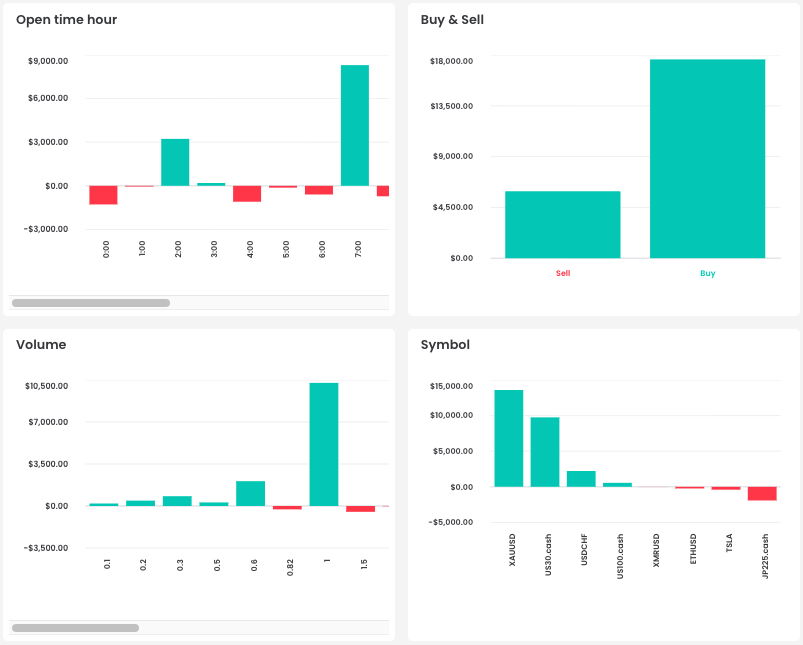Select the Sell bar in Buy & Sell chart

(563, 225)
